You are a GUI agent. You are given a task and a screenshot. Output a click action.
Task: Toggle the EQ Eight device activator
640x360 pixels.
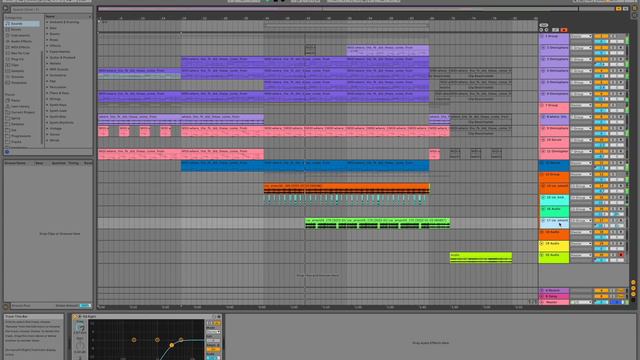75,317
